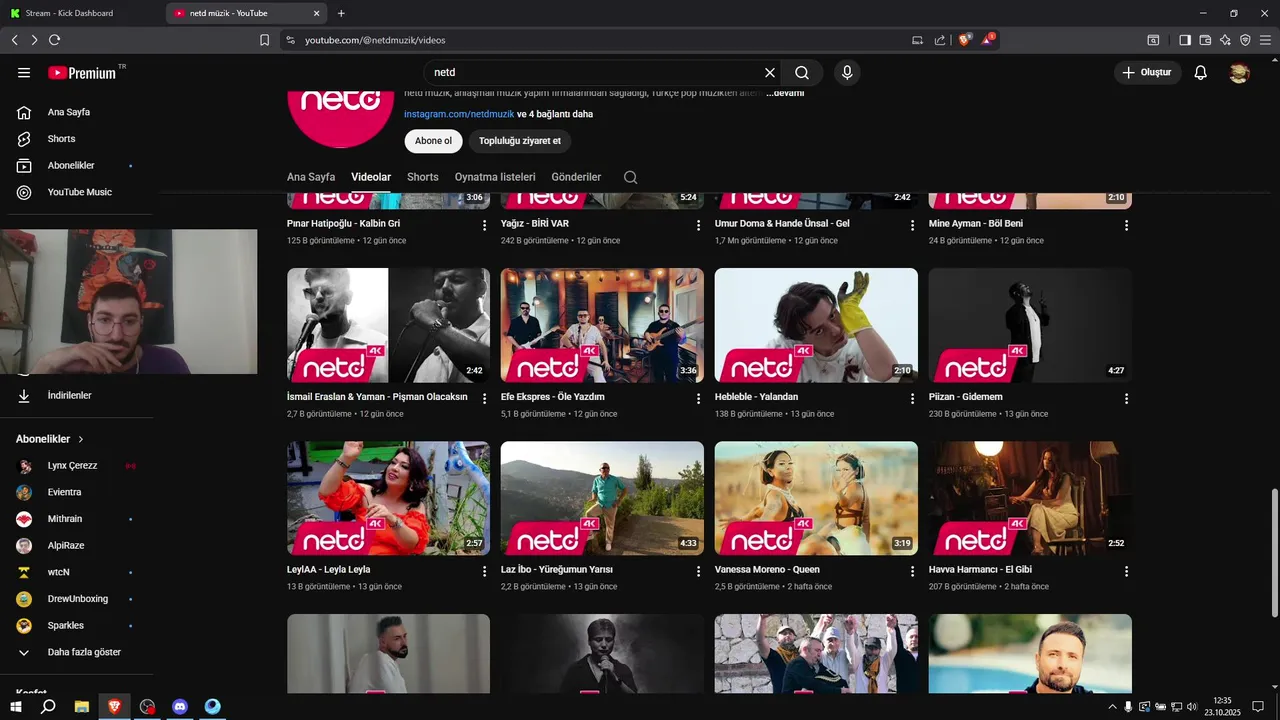Open options for Laz İbo - Yüreğumun Yarısı
This screenshot has height=720, width=1280.
699,571
